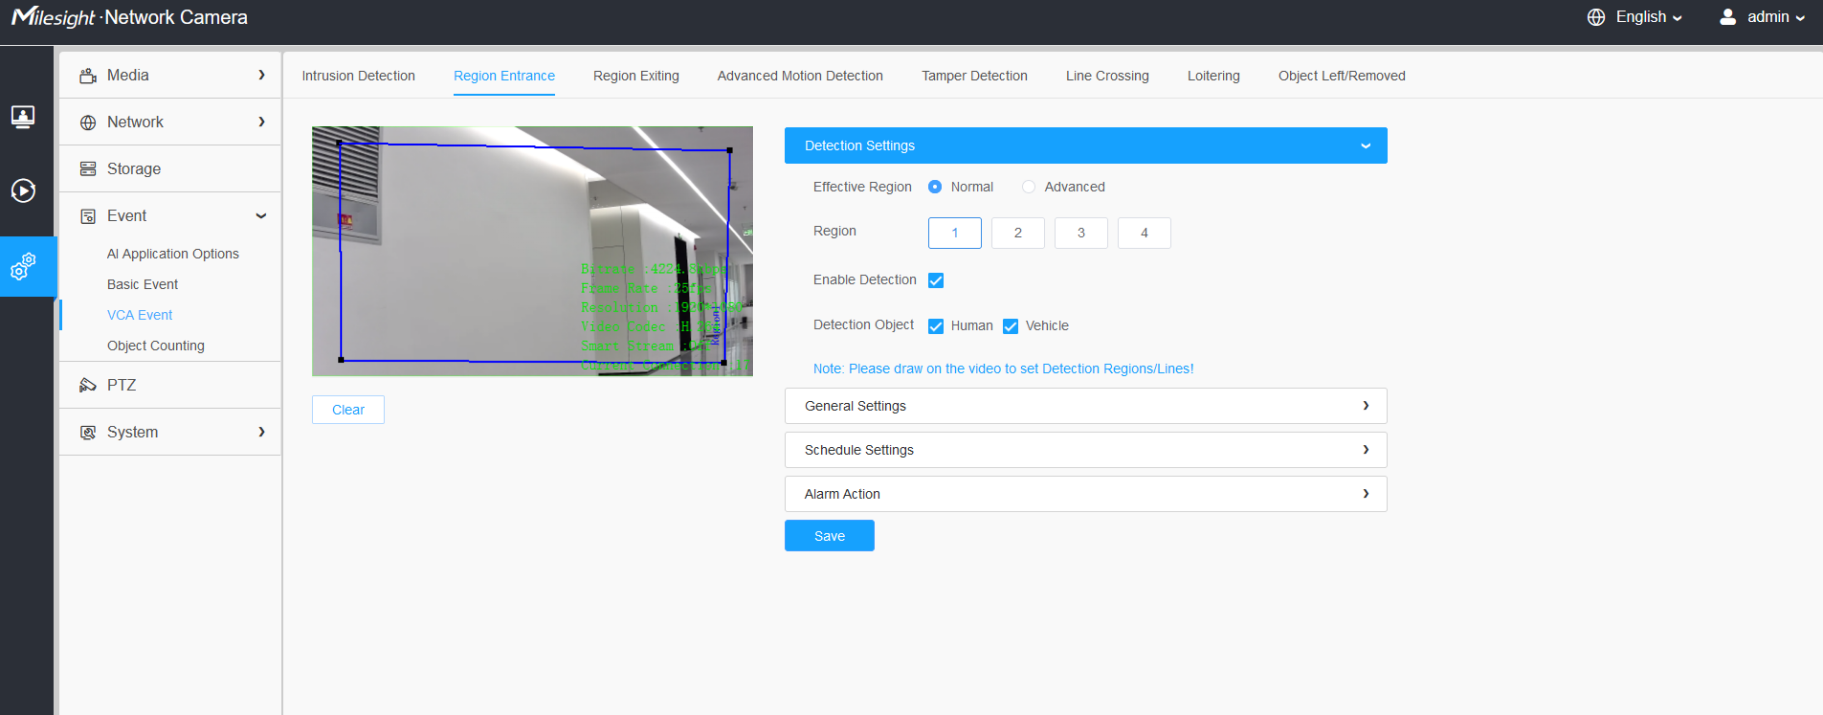This screenshot has width=1823, height=715.
Task: Click the Network globe icon
Action: click(x=88, y=122)
